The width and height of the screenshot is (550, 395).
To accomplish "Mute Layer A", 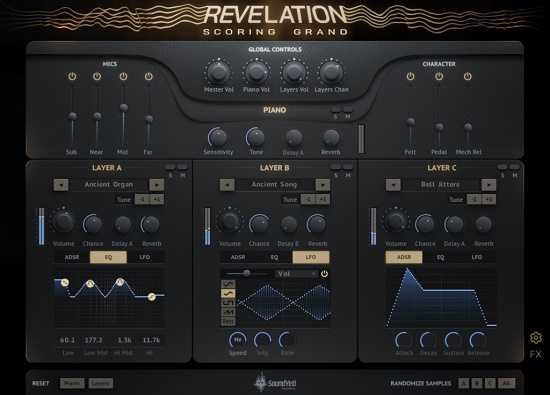I will 182,167.
